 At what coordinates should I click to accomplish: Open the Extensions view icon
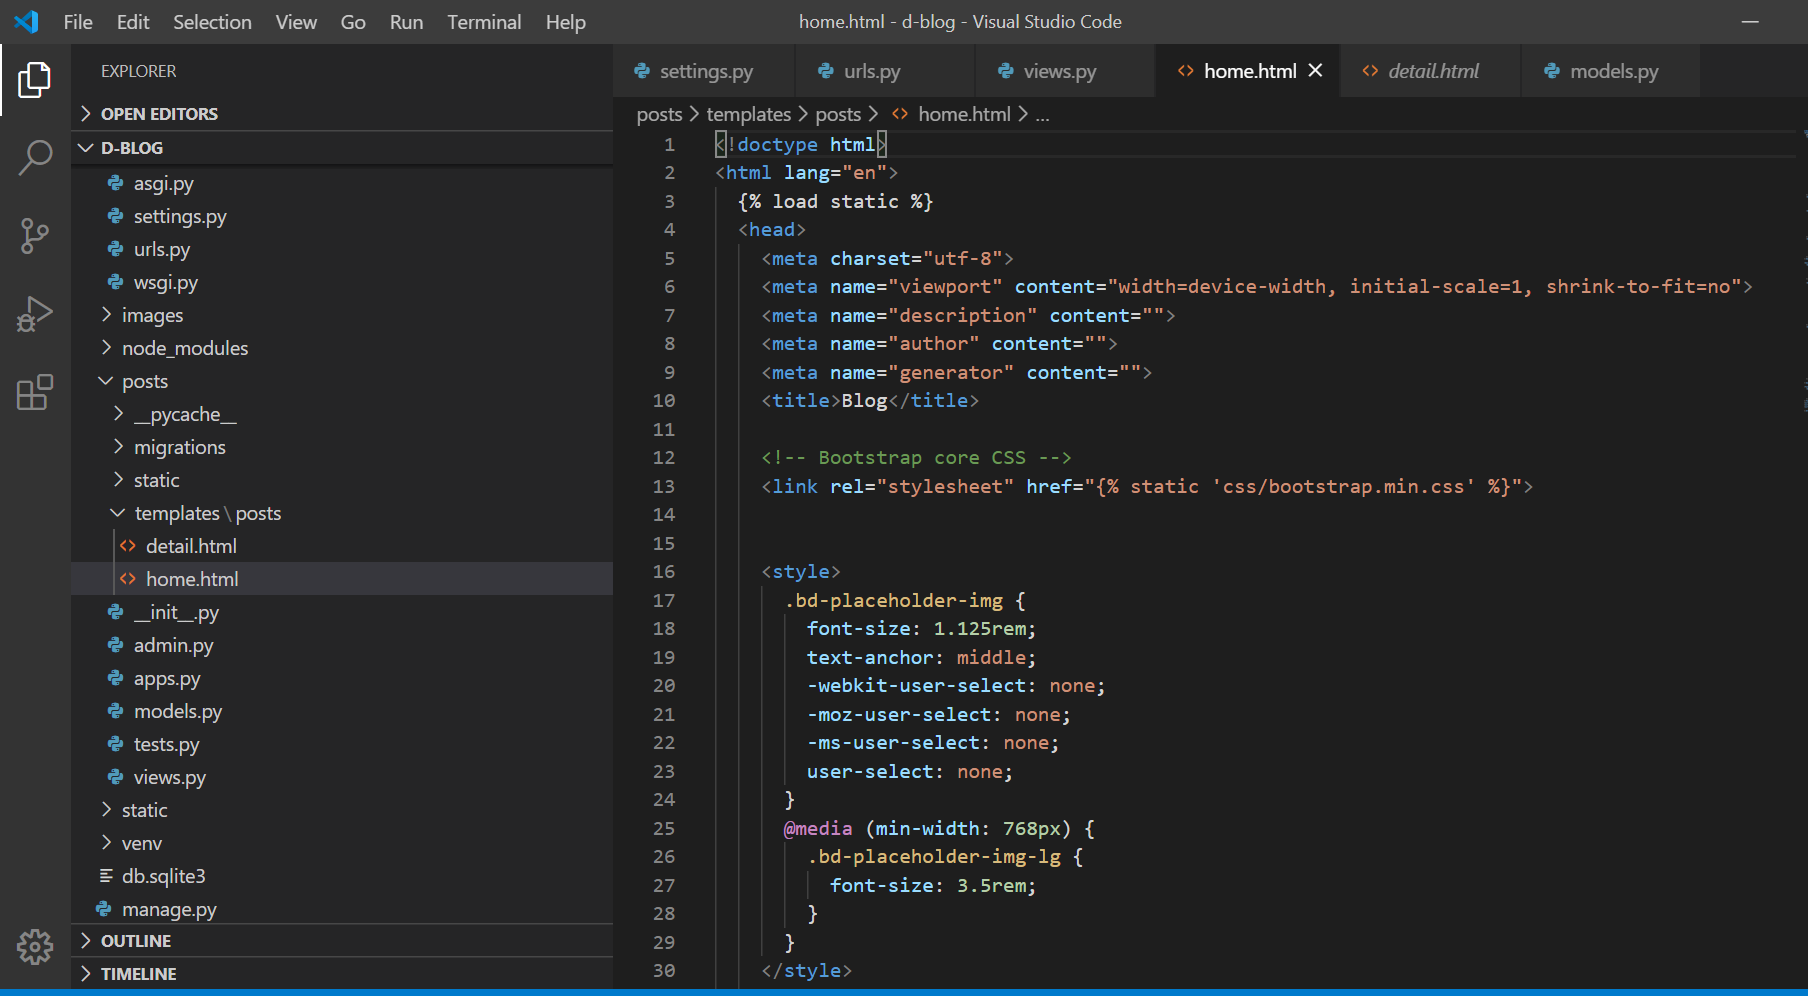(x=35, y=392)
